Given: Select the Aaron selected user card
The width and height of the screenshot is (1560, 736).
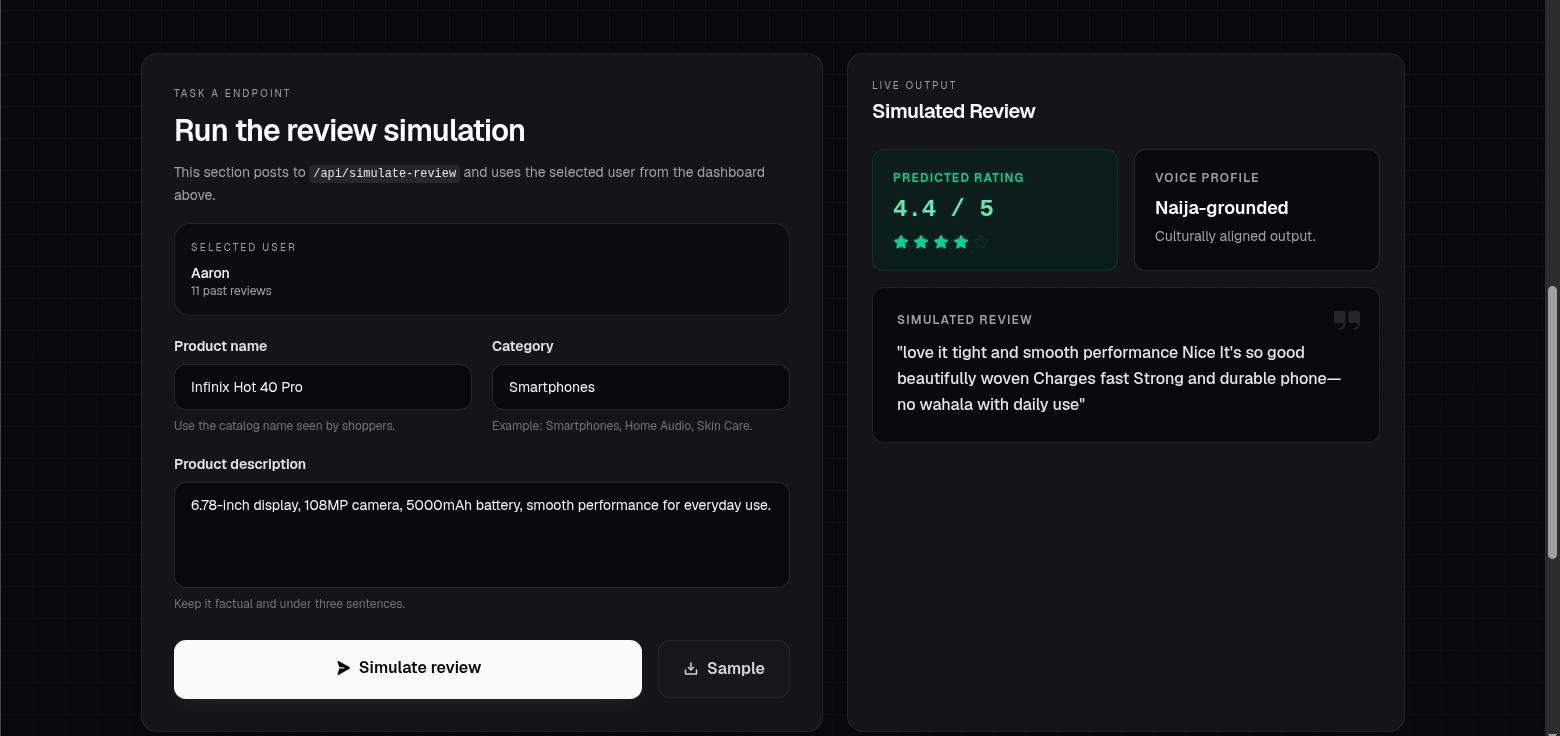Looking at the screenshot, I should (x=482, y=269).
